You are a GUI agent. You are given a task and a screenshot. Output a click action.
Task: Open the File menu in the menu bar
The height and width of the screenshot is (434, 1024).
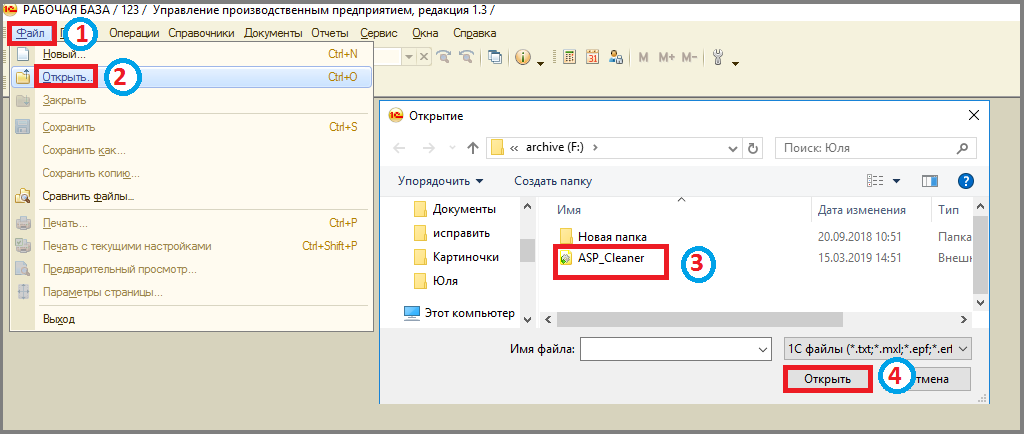[x=31, y=33]
